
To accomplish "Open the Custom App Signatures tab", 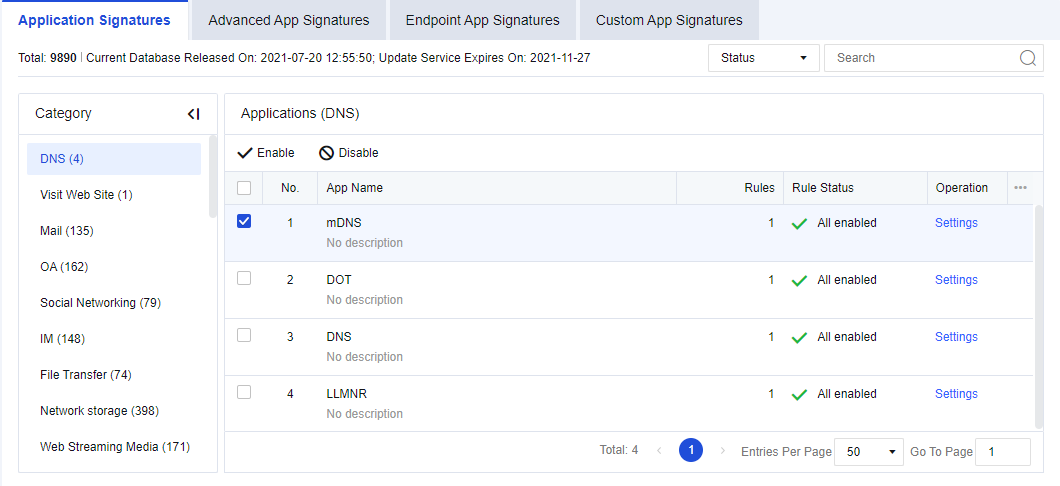I will [669, 20].
